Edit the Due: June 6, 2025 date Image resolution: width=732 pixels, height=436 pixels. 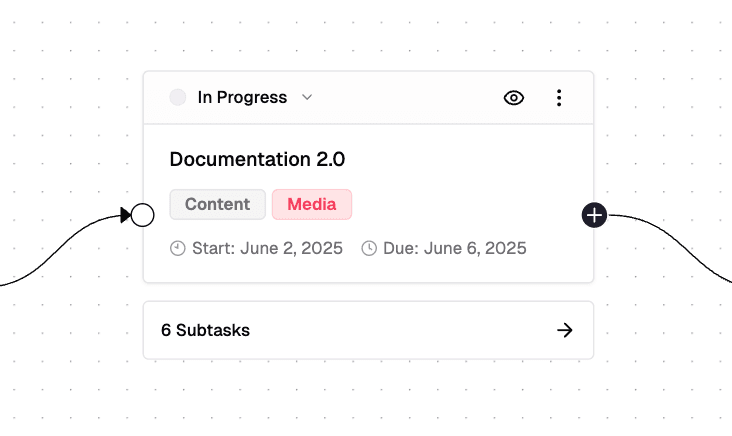[x=454, y=248]
